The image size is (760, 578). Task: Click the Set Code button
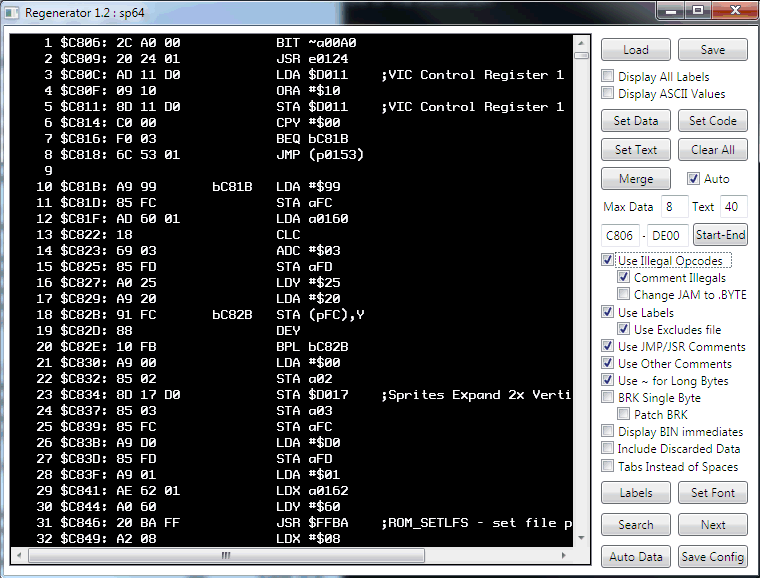point(712,121)
